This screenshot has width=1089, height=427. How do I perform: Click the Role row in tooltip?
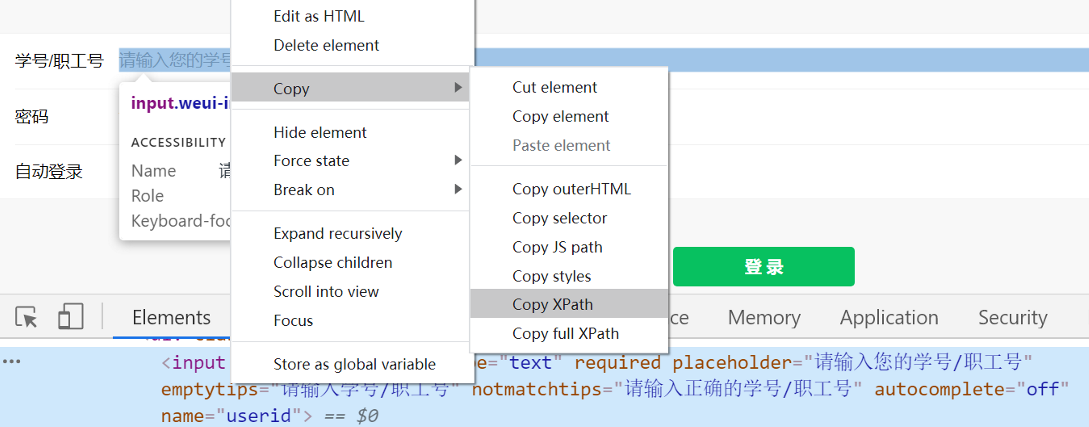coord(179,196)
